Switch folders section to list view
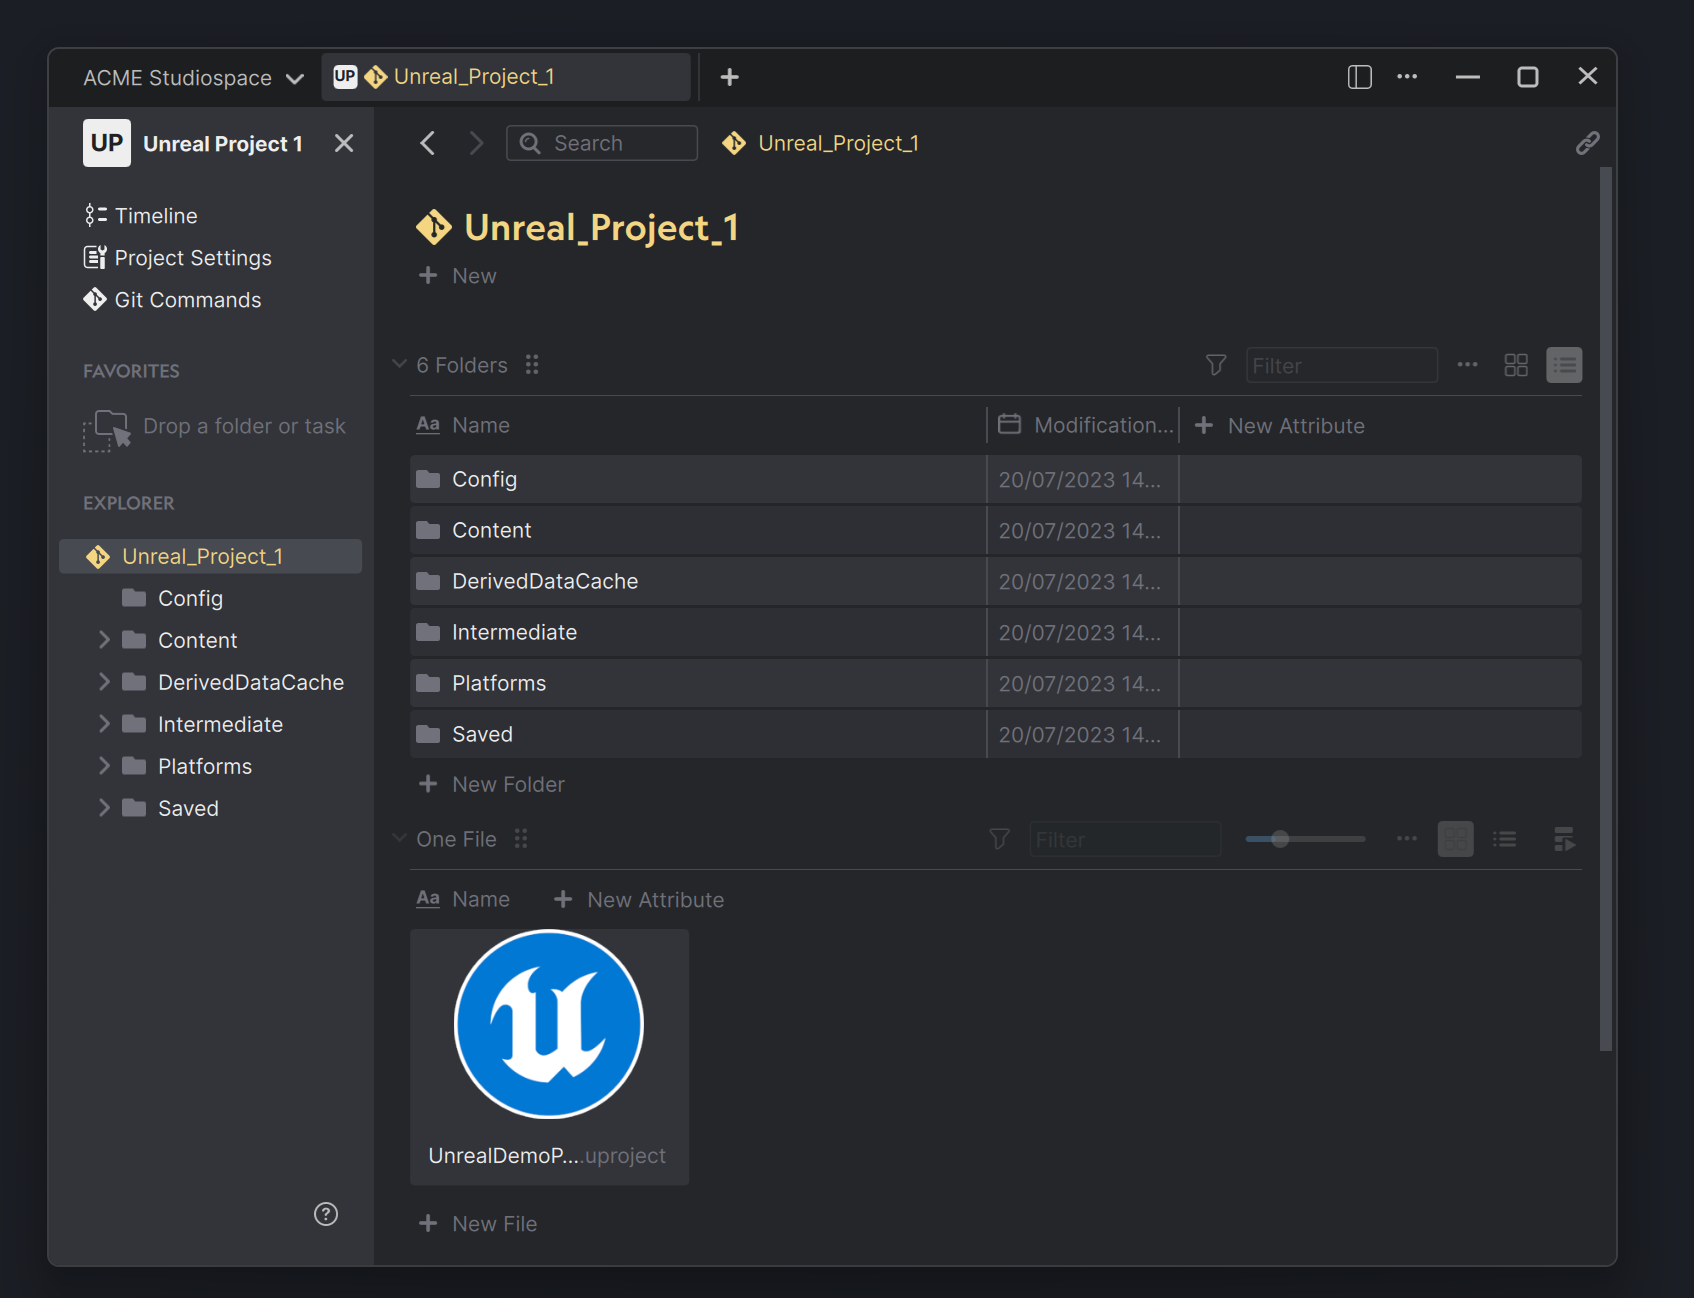 pos(1564,365)
